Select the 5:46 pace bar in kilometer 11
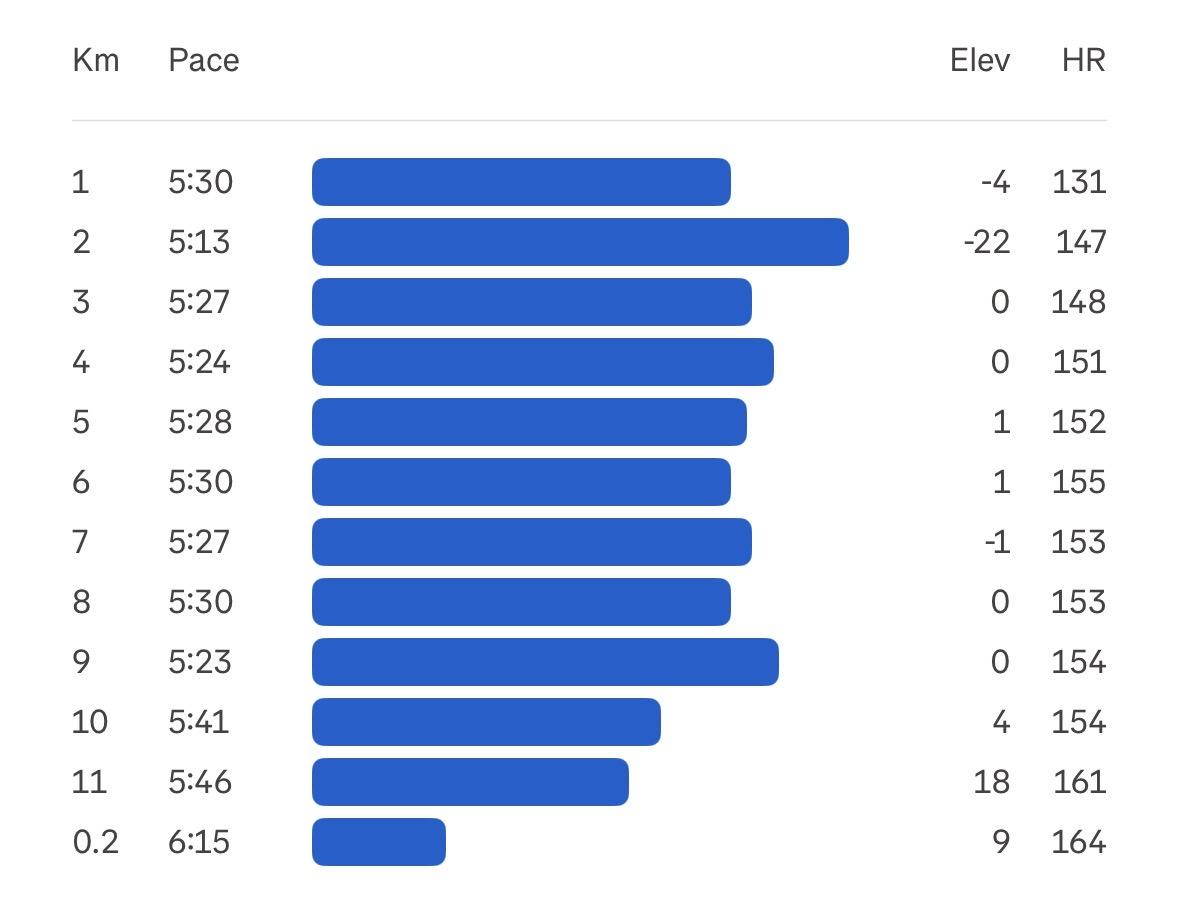1179x907 pixels. click(470, 782)
